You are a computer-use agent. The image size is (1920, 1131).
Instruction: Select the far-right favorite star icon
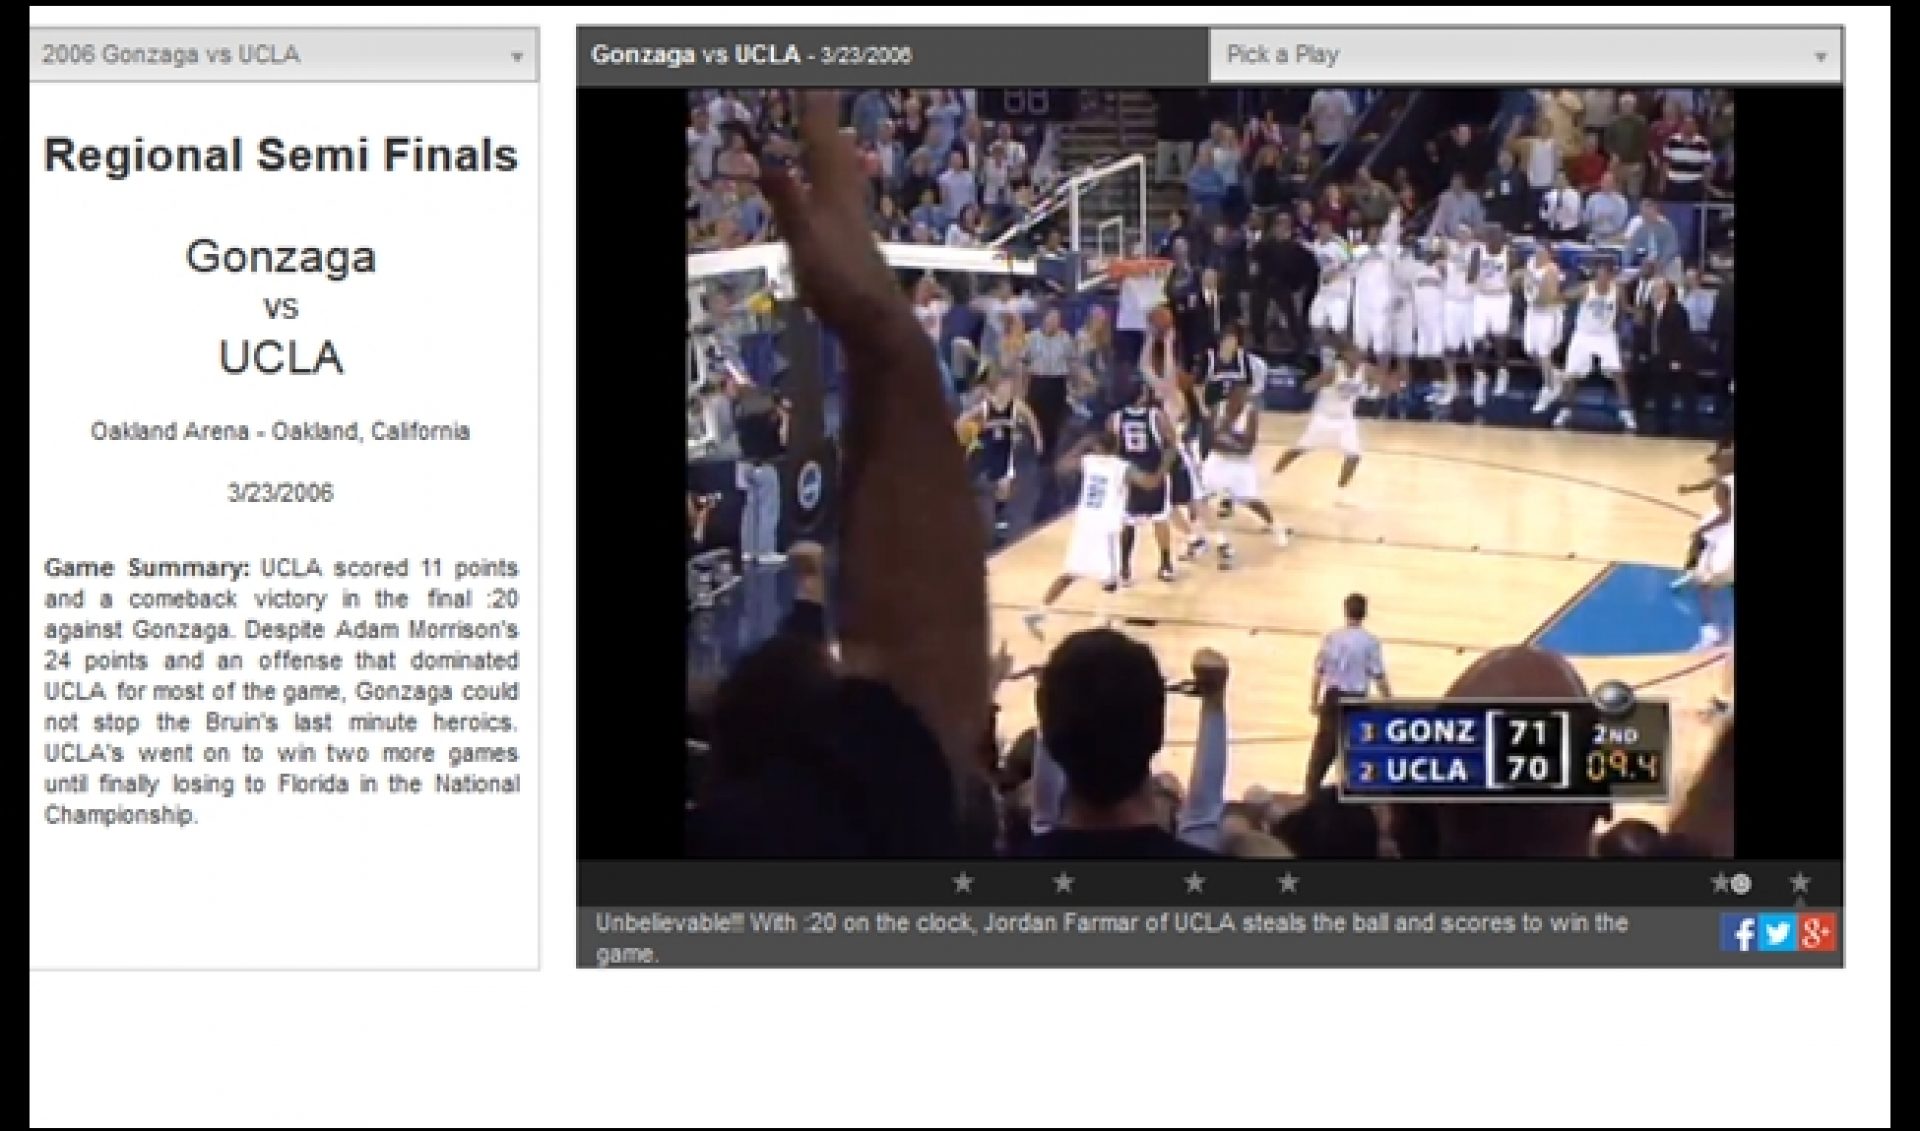(x=1800, y=883)
